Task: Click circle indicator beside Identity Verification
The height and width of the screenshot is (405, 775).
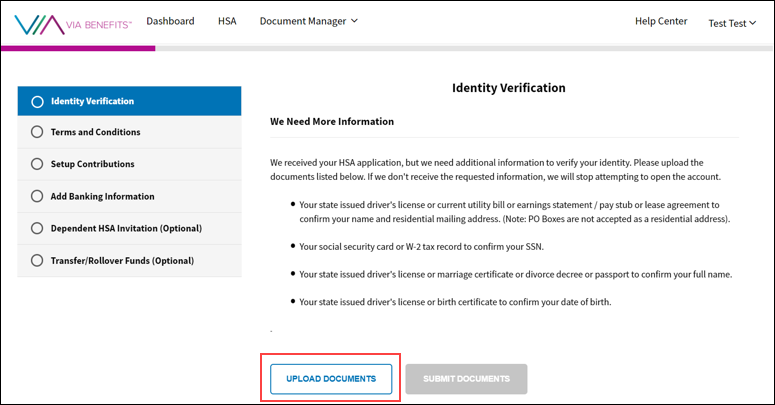Action: [x=37, y=102]
